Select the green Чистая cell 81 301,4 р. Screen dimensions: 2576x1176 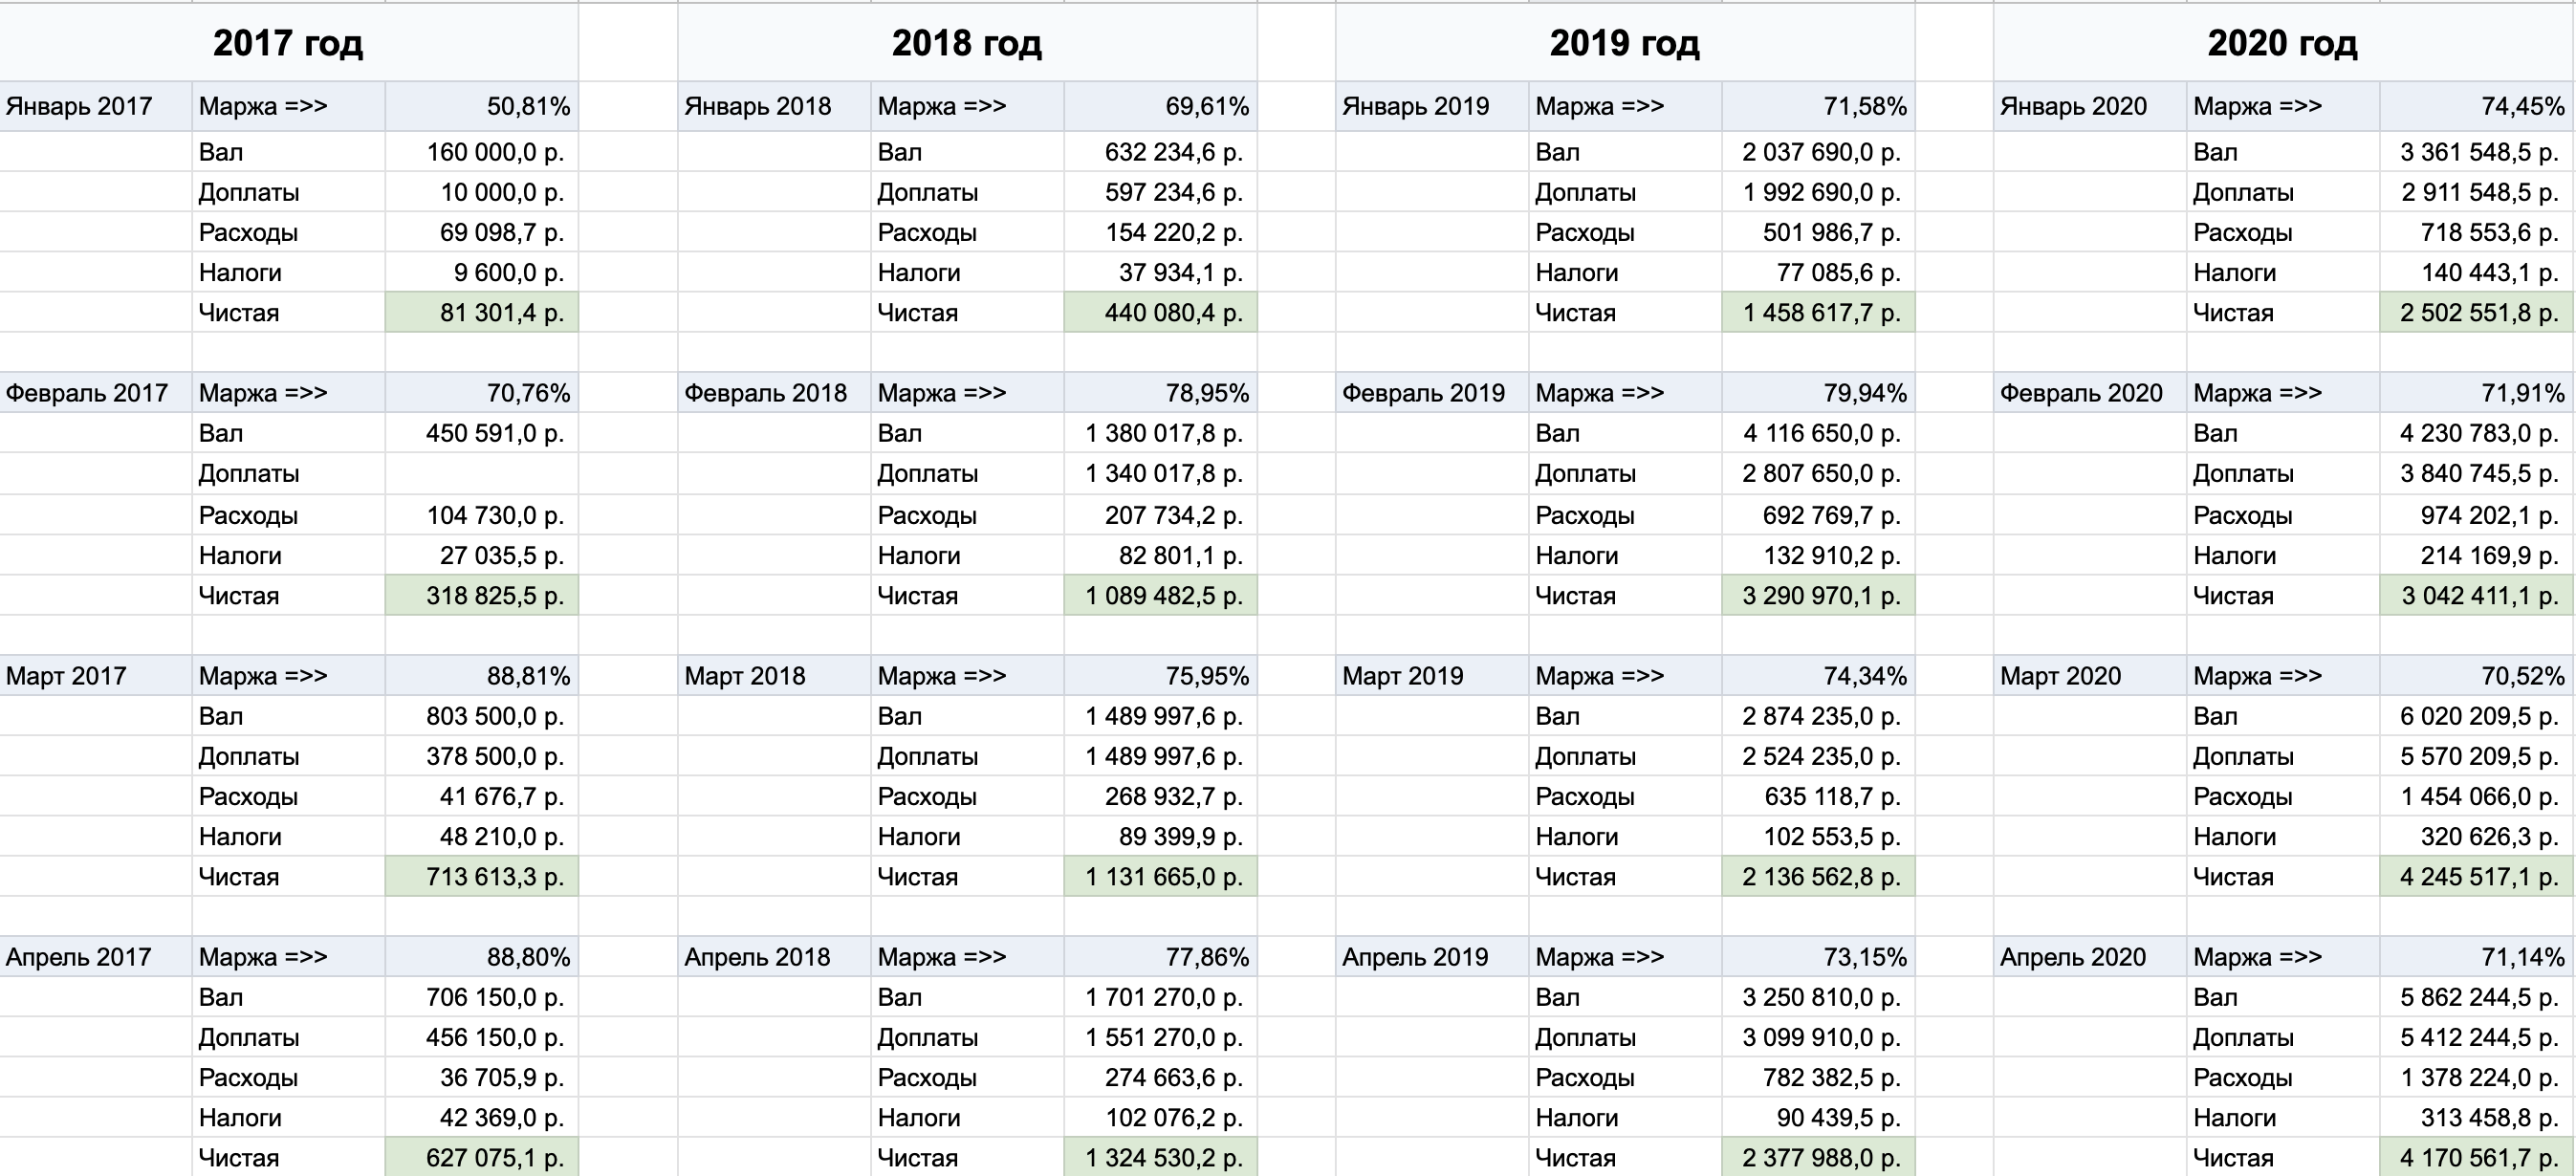482,312
